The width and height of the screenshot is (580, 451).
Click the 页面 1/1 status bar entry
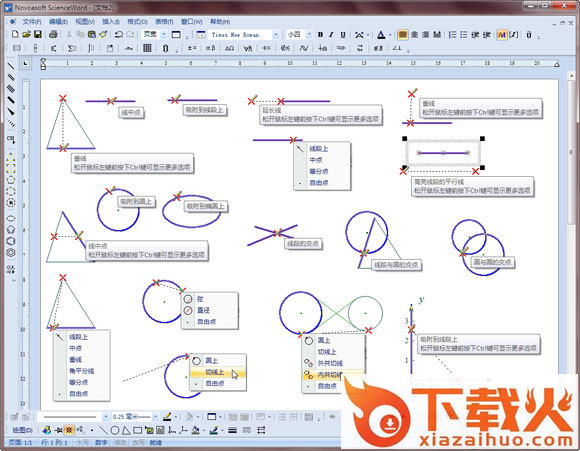click(20, 442)
